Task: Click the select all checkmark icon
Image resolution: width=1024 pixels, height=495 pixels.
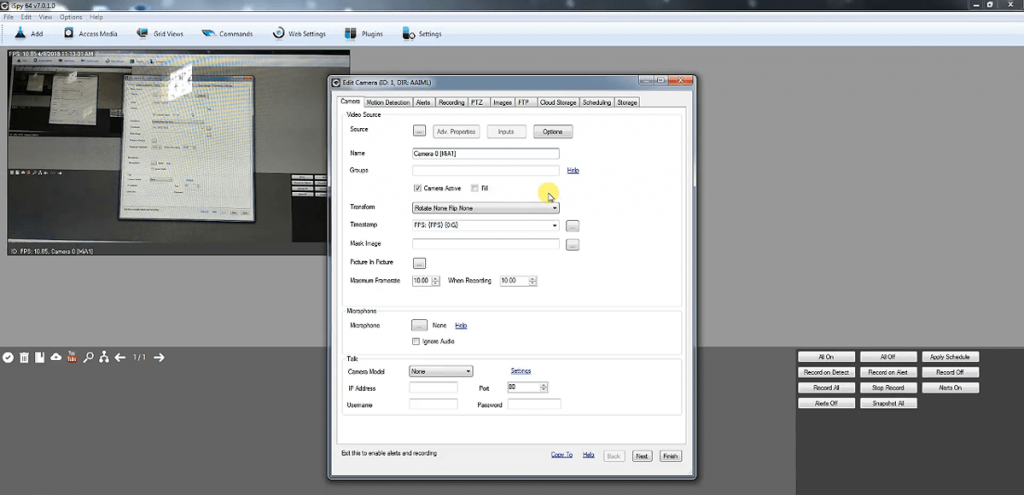Action: [8, 358]
